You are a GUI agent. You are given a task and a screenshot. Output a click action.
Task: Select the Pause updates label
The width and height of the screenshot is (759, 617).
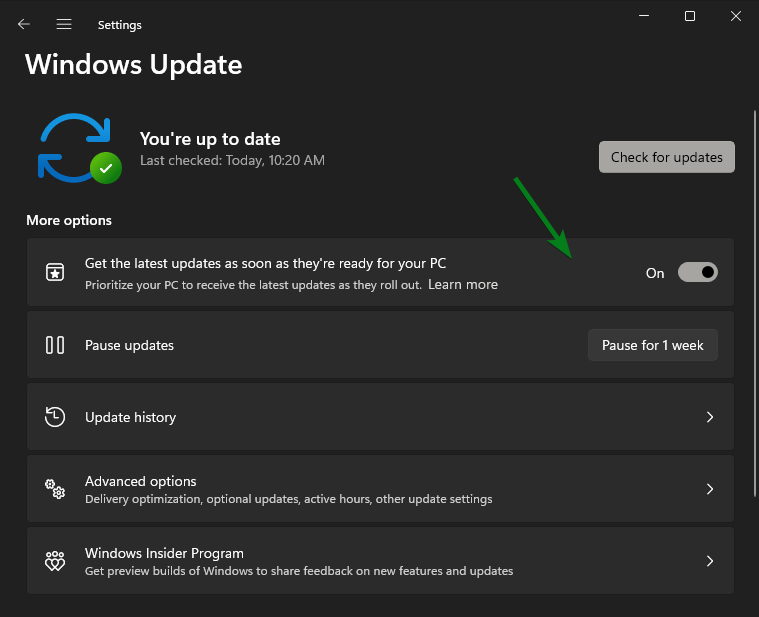tap(129, 345)
